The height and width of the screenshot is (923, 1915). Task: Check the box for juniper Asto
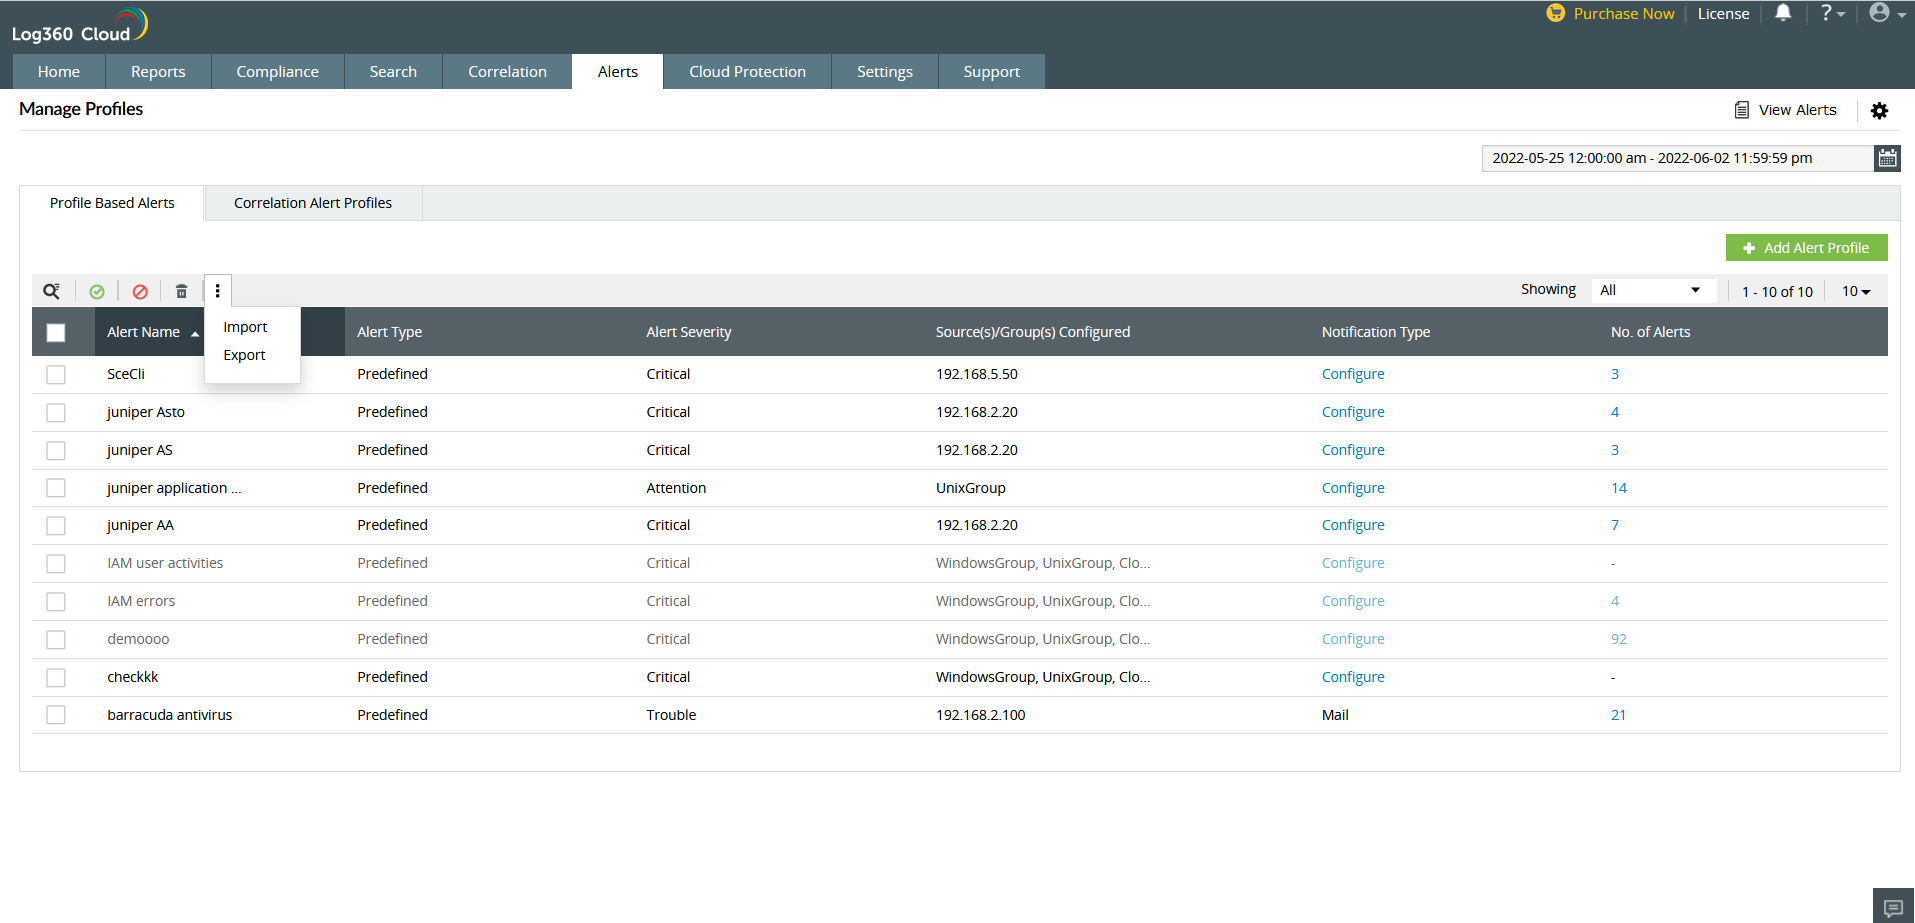click(x=56, y=412)
